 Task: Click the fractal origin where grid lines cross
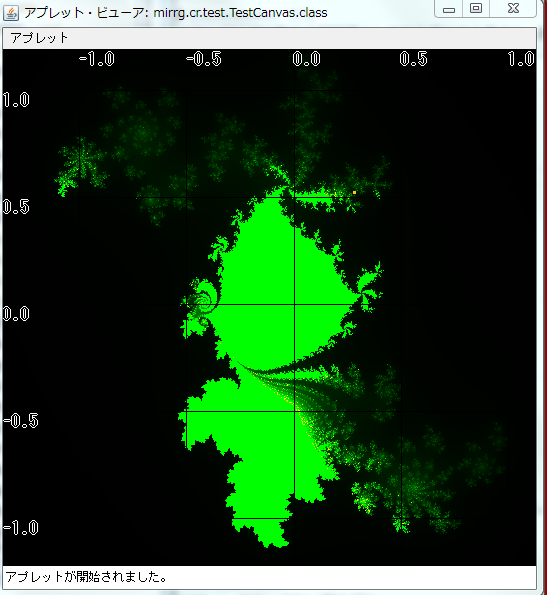(295, 304)
